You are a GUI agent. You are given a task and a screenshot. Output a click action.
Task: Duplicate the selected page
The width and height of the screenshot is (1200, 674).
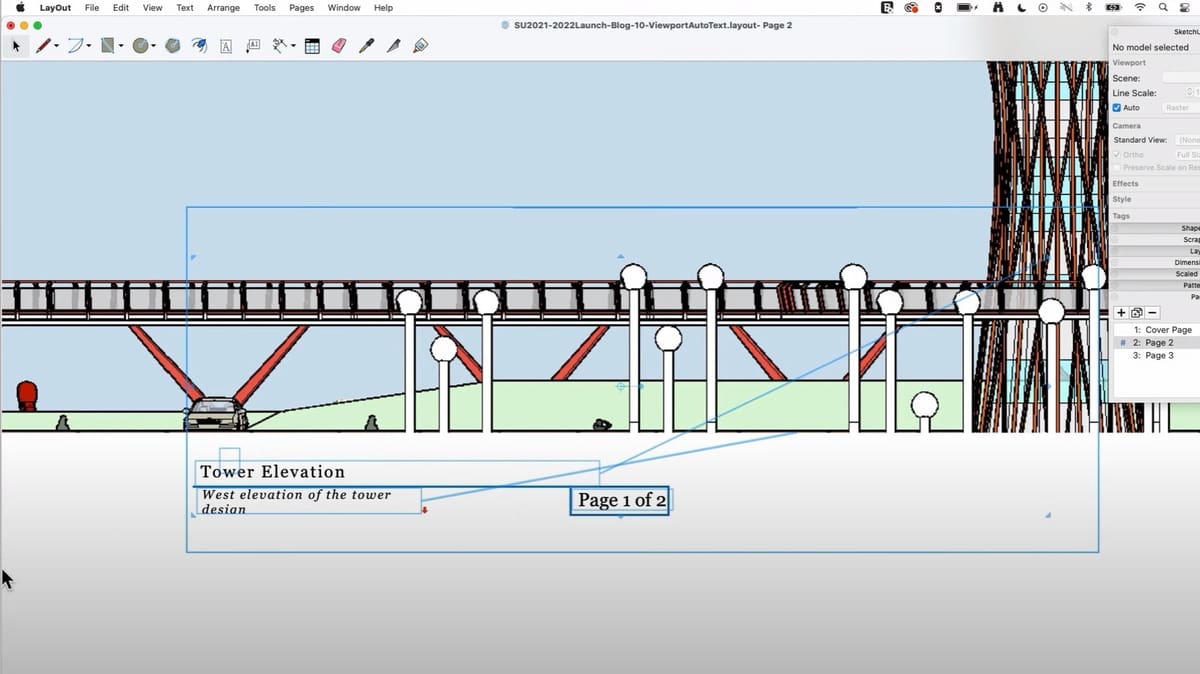(x=1136, y=313)
